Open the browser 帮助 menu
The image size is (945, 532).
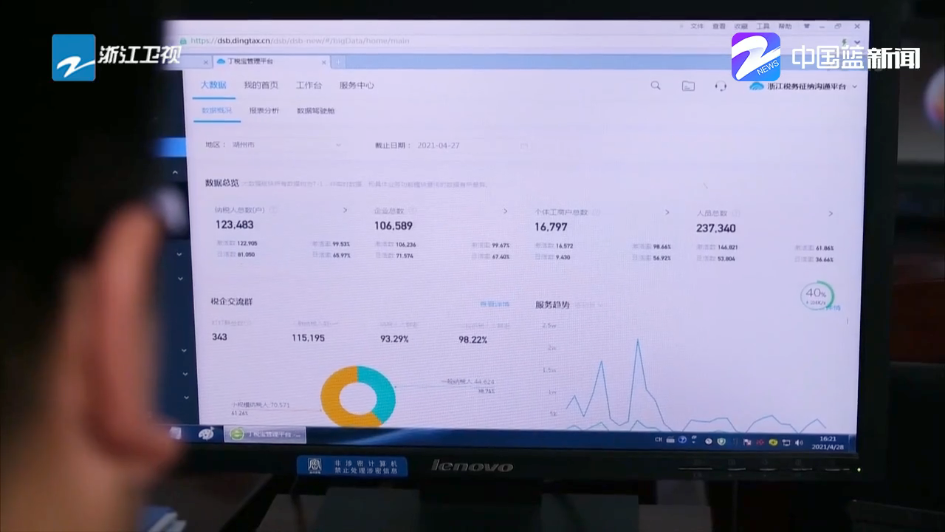(785, 27)
